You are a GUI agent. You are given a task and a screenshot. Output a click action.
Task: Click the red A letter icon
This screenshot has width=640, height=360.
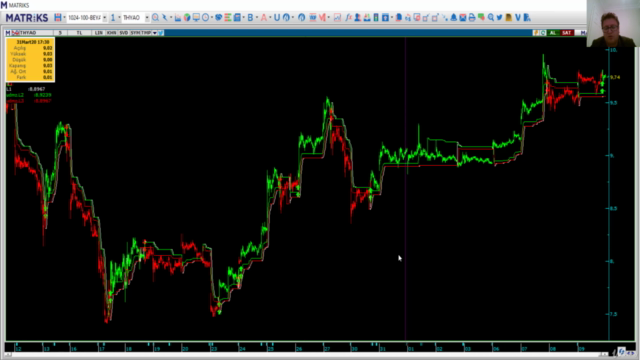click(264, 18)
